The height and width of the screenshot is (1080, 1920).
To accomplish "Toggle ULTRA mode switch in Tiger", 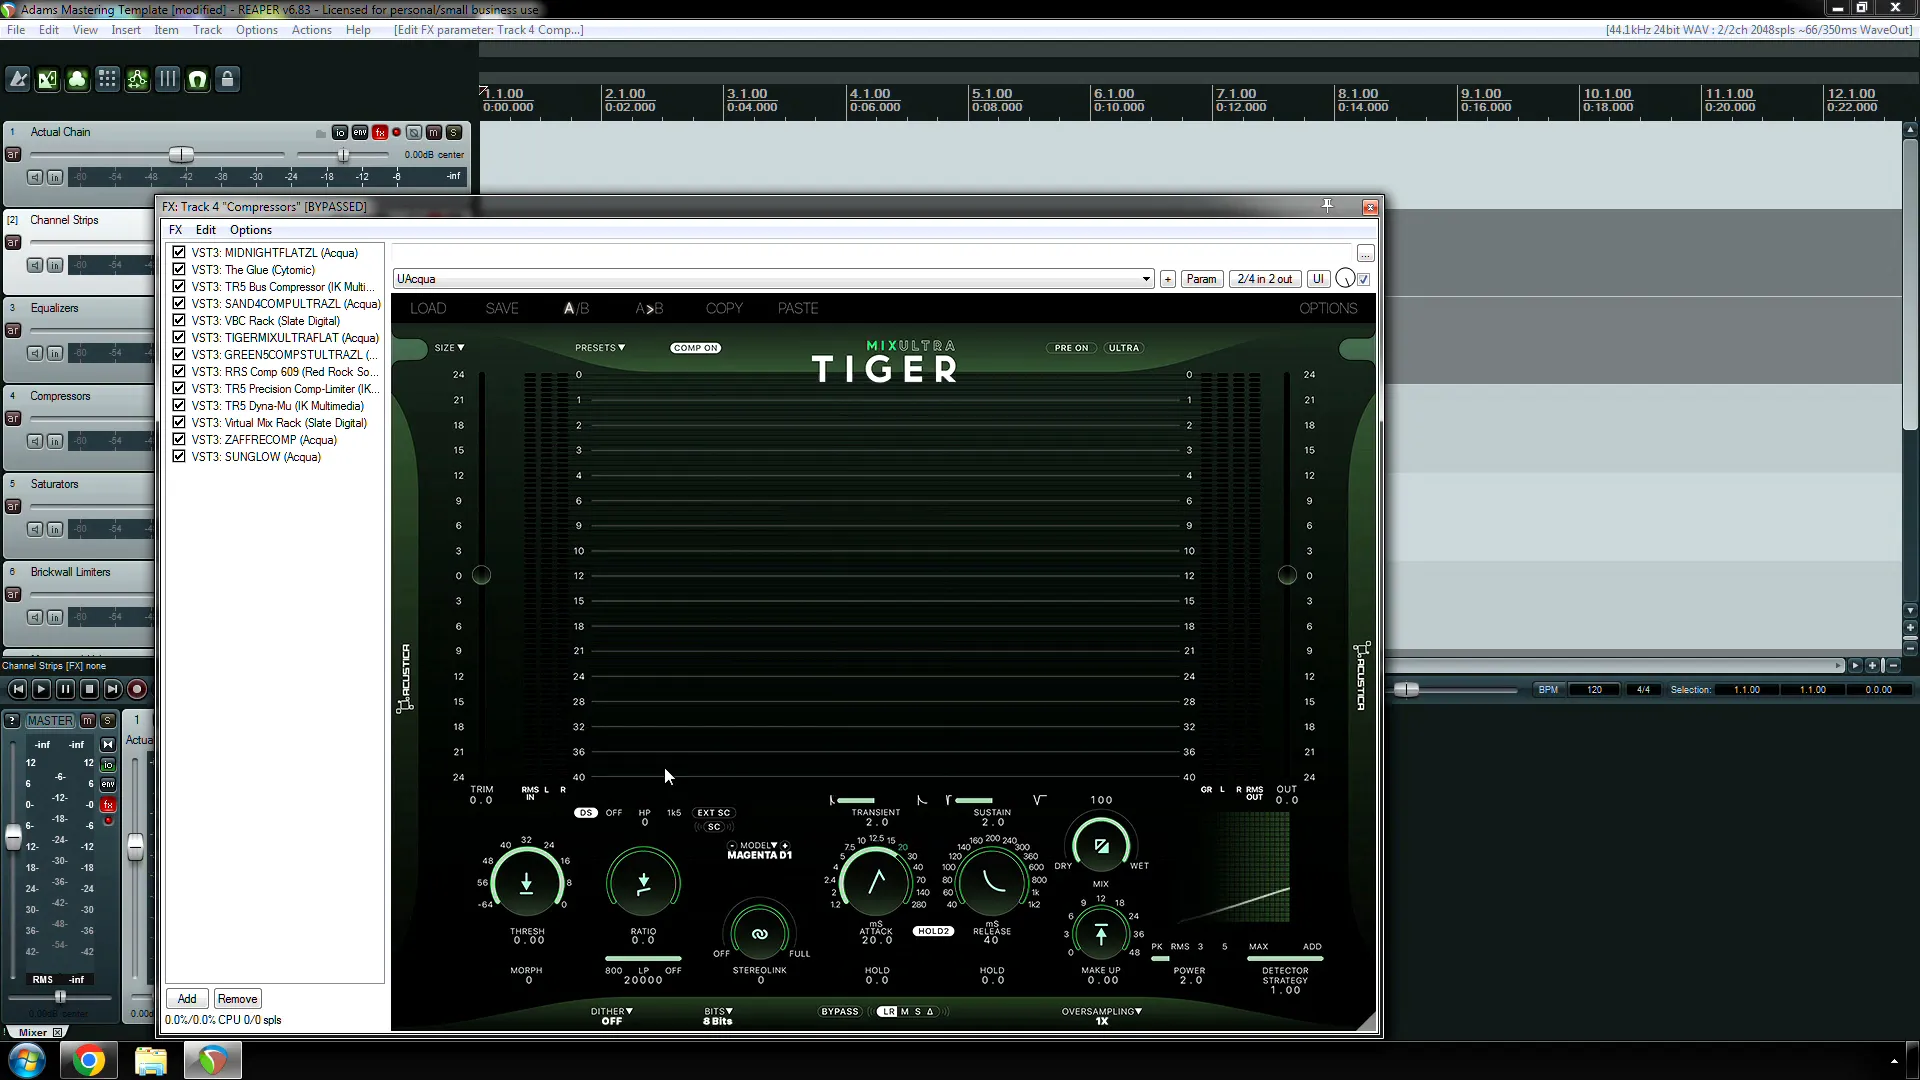I will 1124,348.
